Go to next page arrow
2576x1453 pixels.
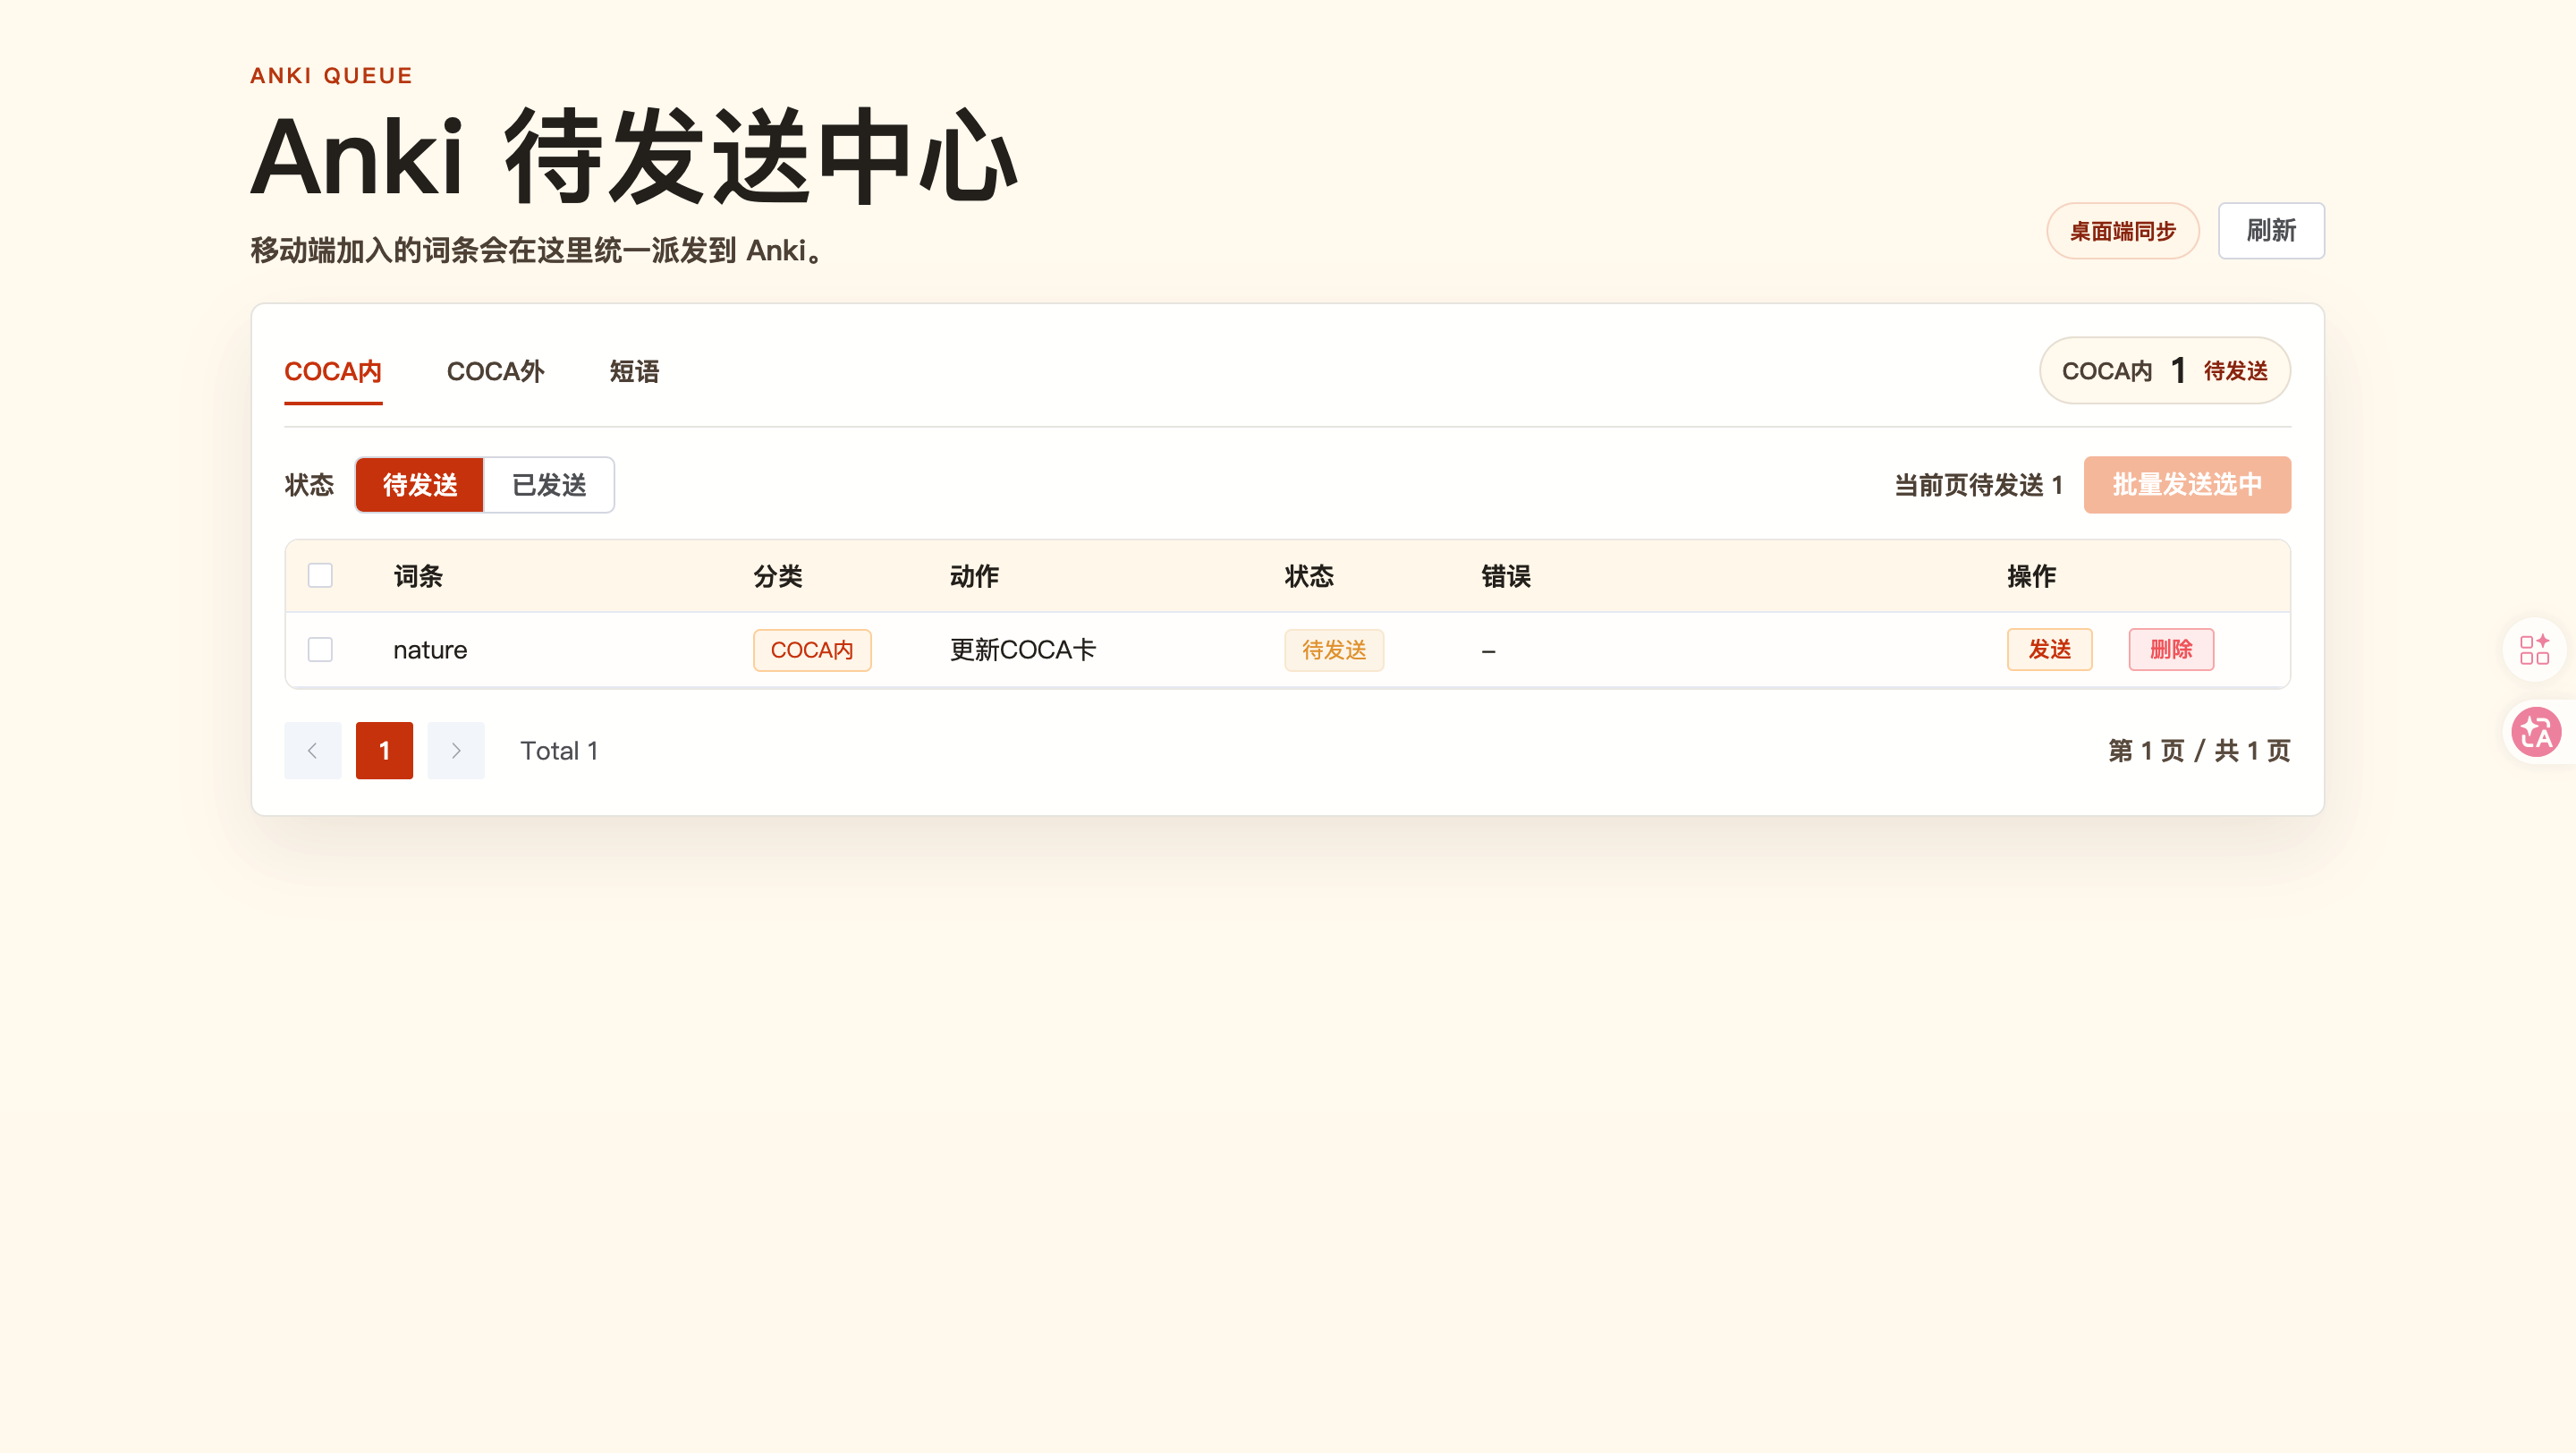coord(456,750)
